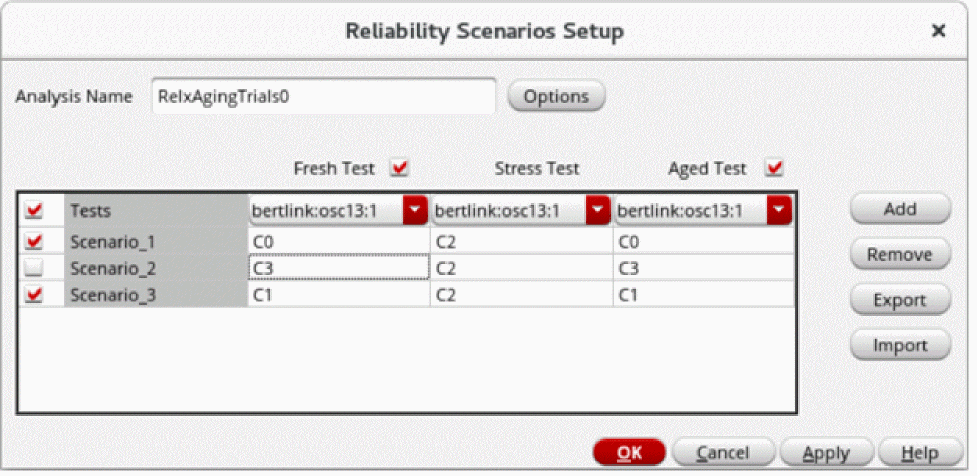Uncheck the Scenario_1 row checkbox
Screen dimensions: 977x476
pyautogui.click(x=35, y=241)
